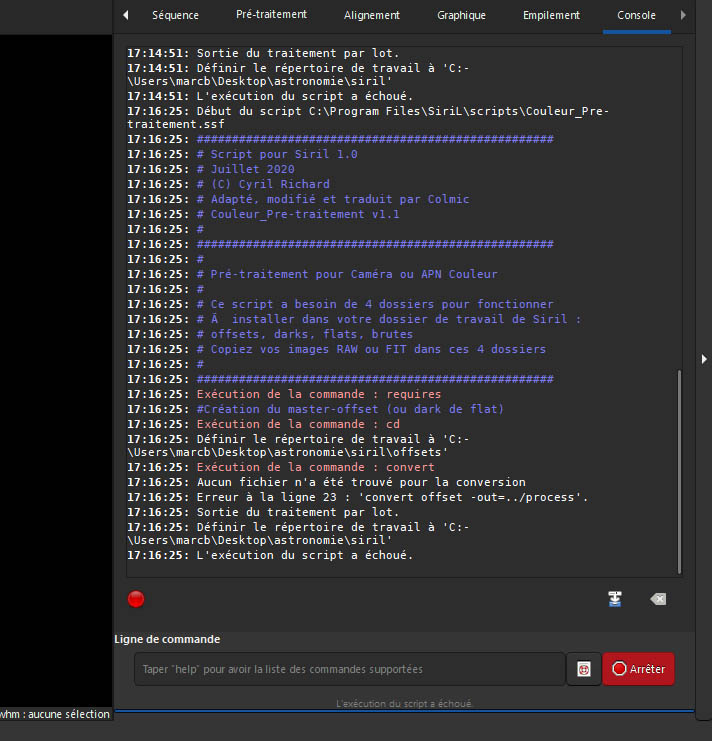Click the 'offsets, darks, flats, brutes' line

tap(270, 334)
